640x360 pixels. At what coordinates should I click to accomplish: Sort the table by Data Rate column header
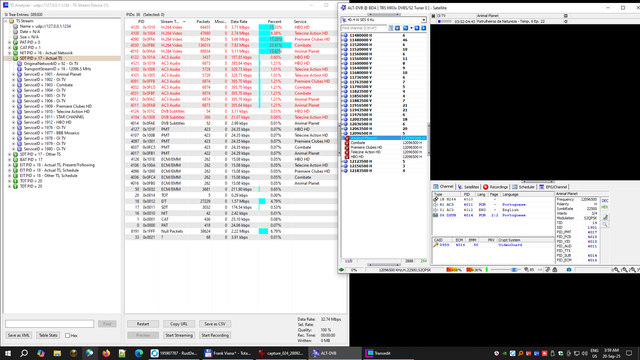pyautogui.click(x=243, y=22)
